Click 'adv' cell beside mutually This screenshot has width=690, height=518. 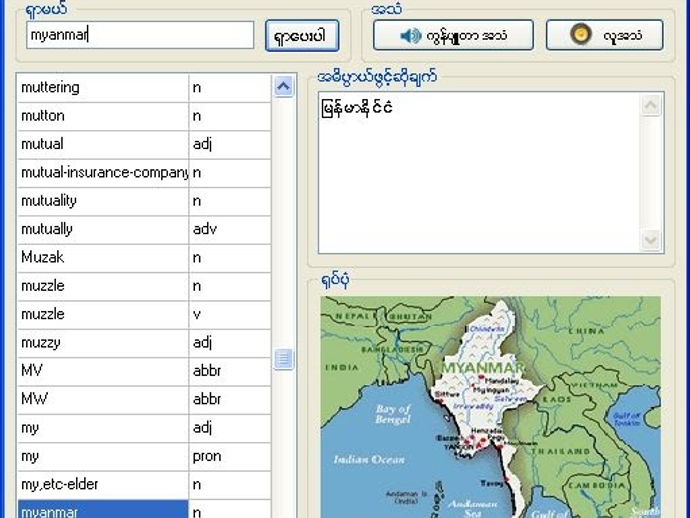(230, 229)
